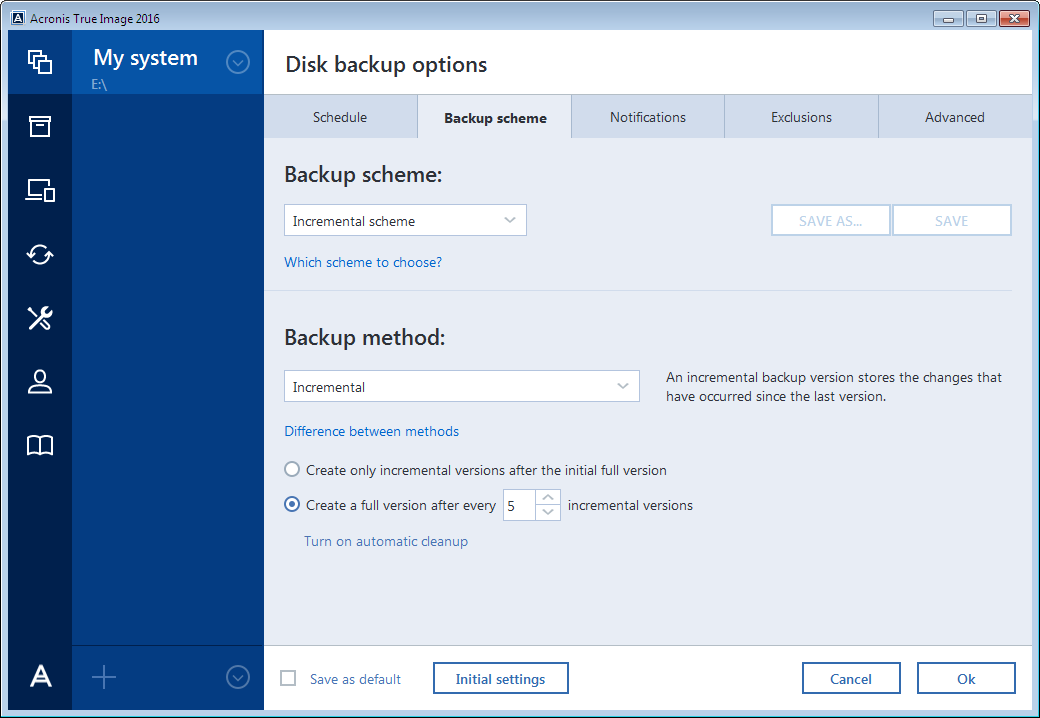
Task: Click the 'Turn on automatic cleanup' link
Action: pyautogui.click(x=386, y=541)
